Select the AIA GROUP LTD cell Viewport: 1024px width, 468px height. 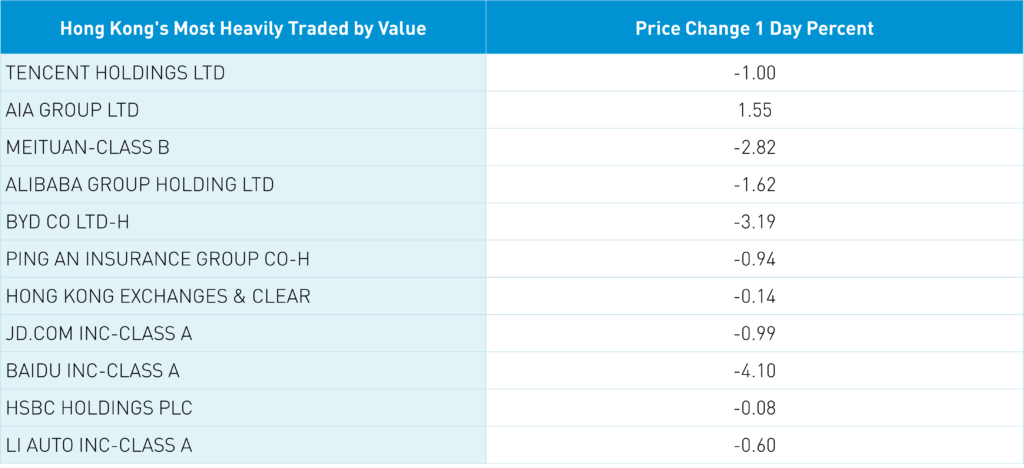point(72,110)
